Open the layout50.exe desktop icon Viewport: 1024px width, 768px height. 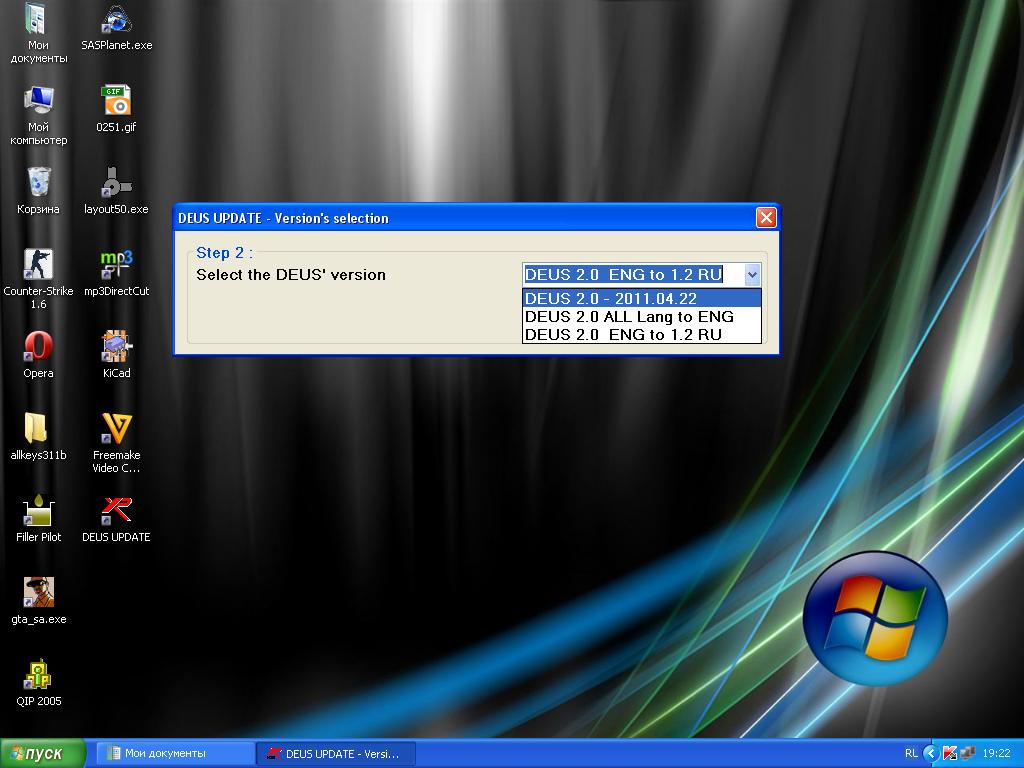(117, 183)
